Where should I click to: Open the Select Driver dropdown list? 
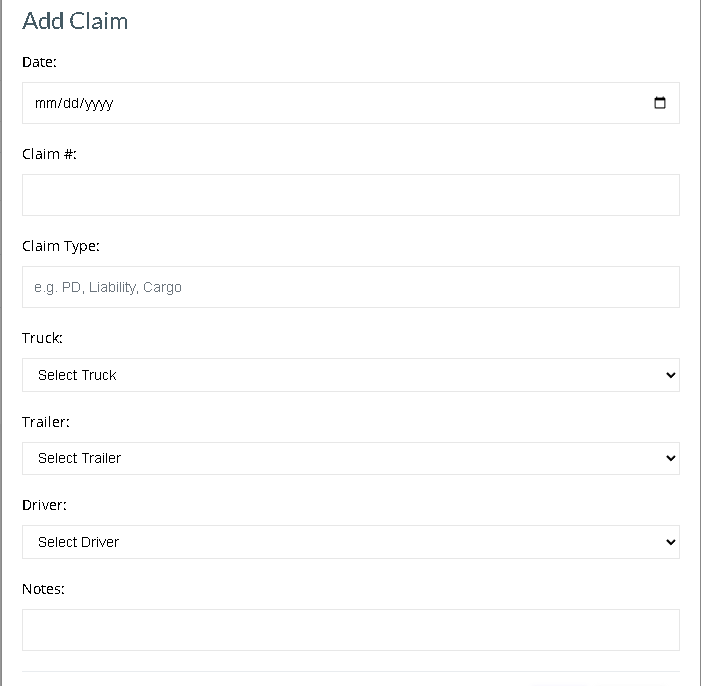tap(351, 542)
